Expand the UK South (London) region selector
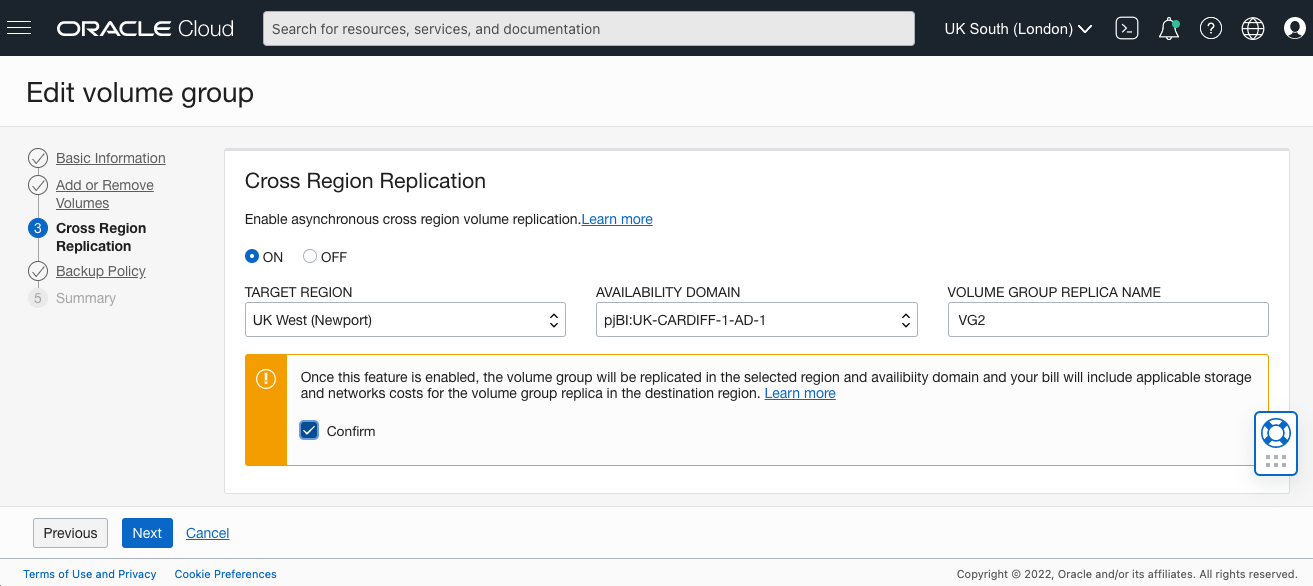 (1016, 28)
